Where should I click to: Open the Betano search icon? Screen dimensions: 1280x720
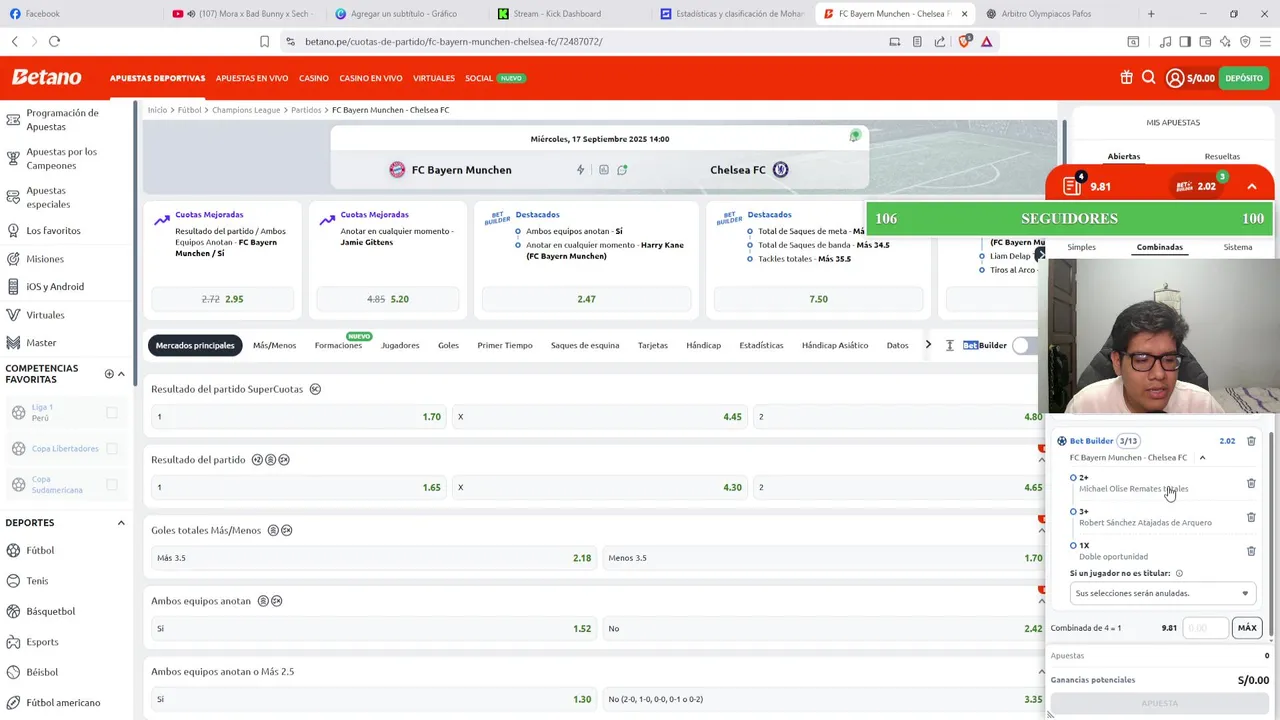[1149, 78]
